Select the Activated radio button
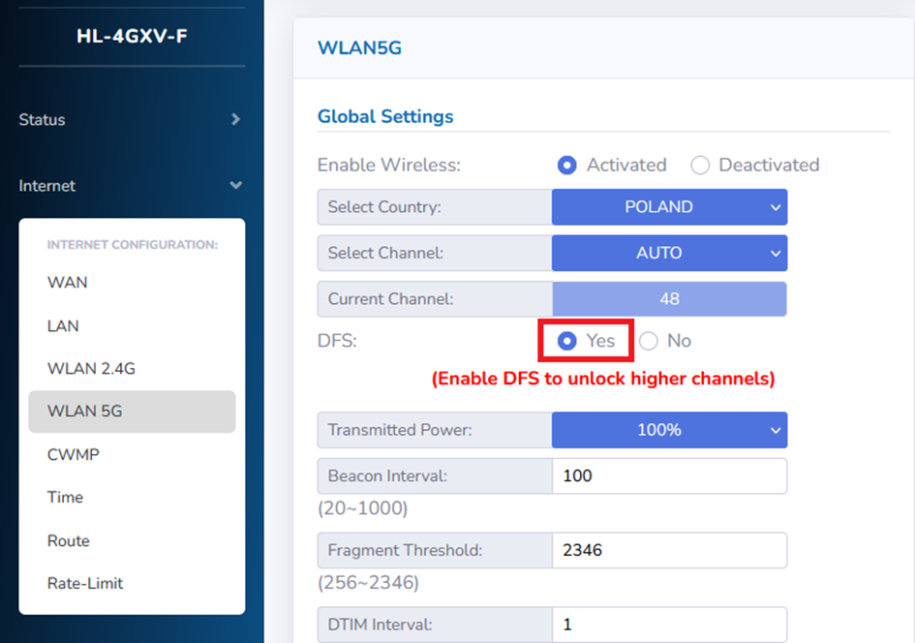915x643 pixels. coord(567,165)
